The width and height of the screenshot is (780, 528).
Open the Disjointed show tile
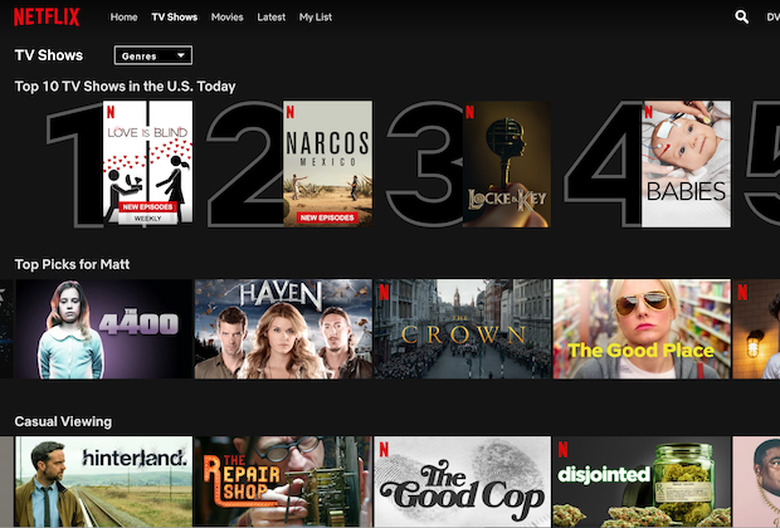click(x=641, y=482)
